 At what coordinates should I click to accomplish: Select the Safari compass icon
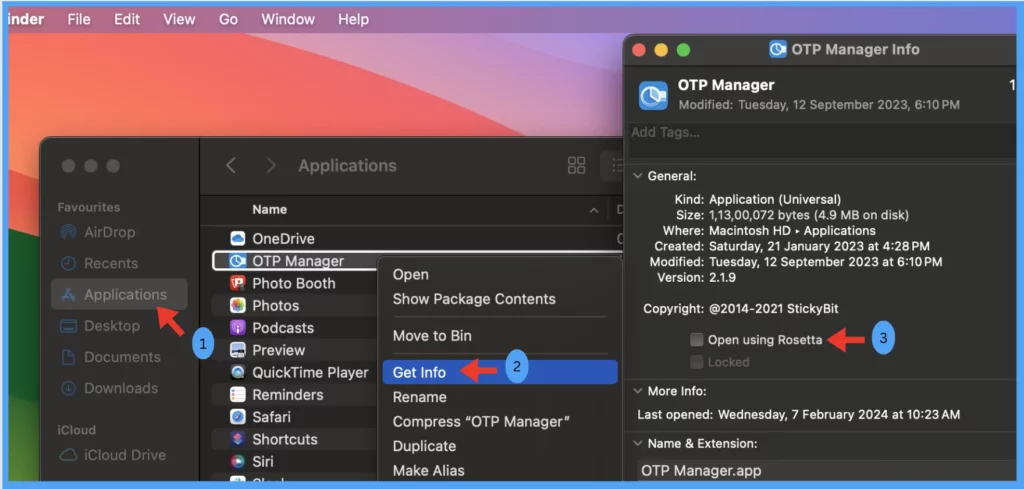(x=238, y=417)
